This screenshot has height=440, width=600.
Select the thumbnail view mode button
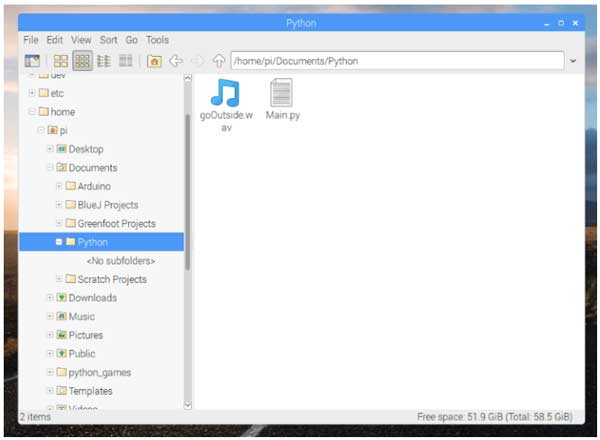[x=83, y=61]
